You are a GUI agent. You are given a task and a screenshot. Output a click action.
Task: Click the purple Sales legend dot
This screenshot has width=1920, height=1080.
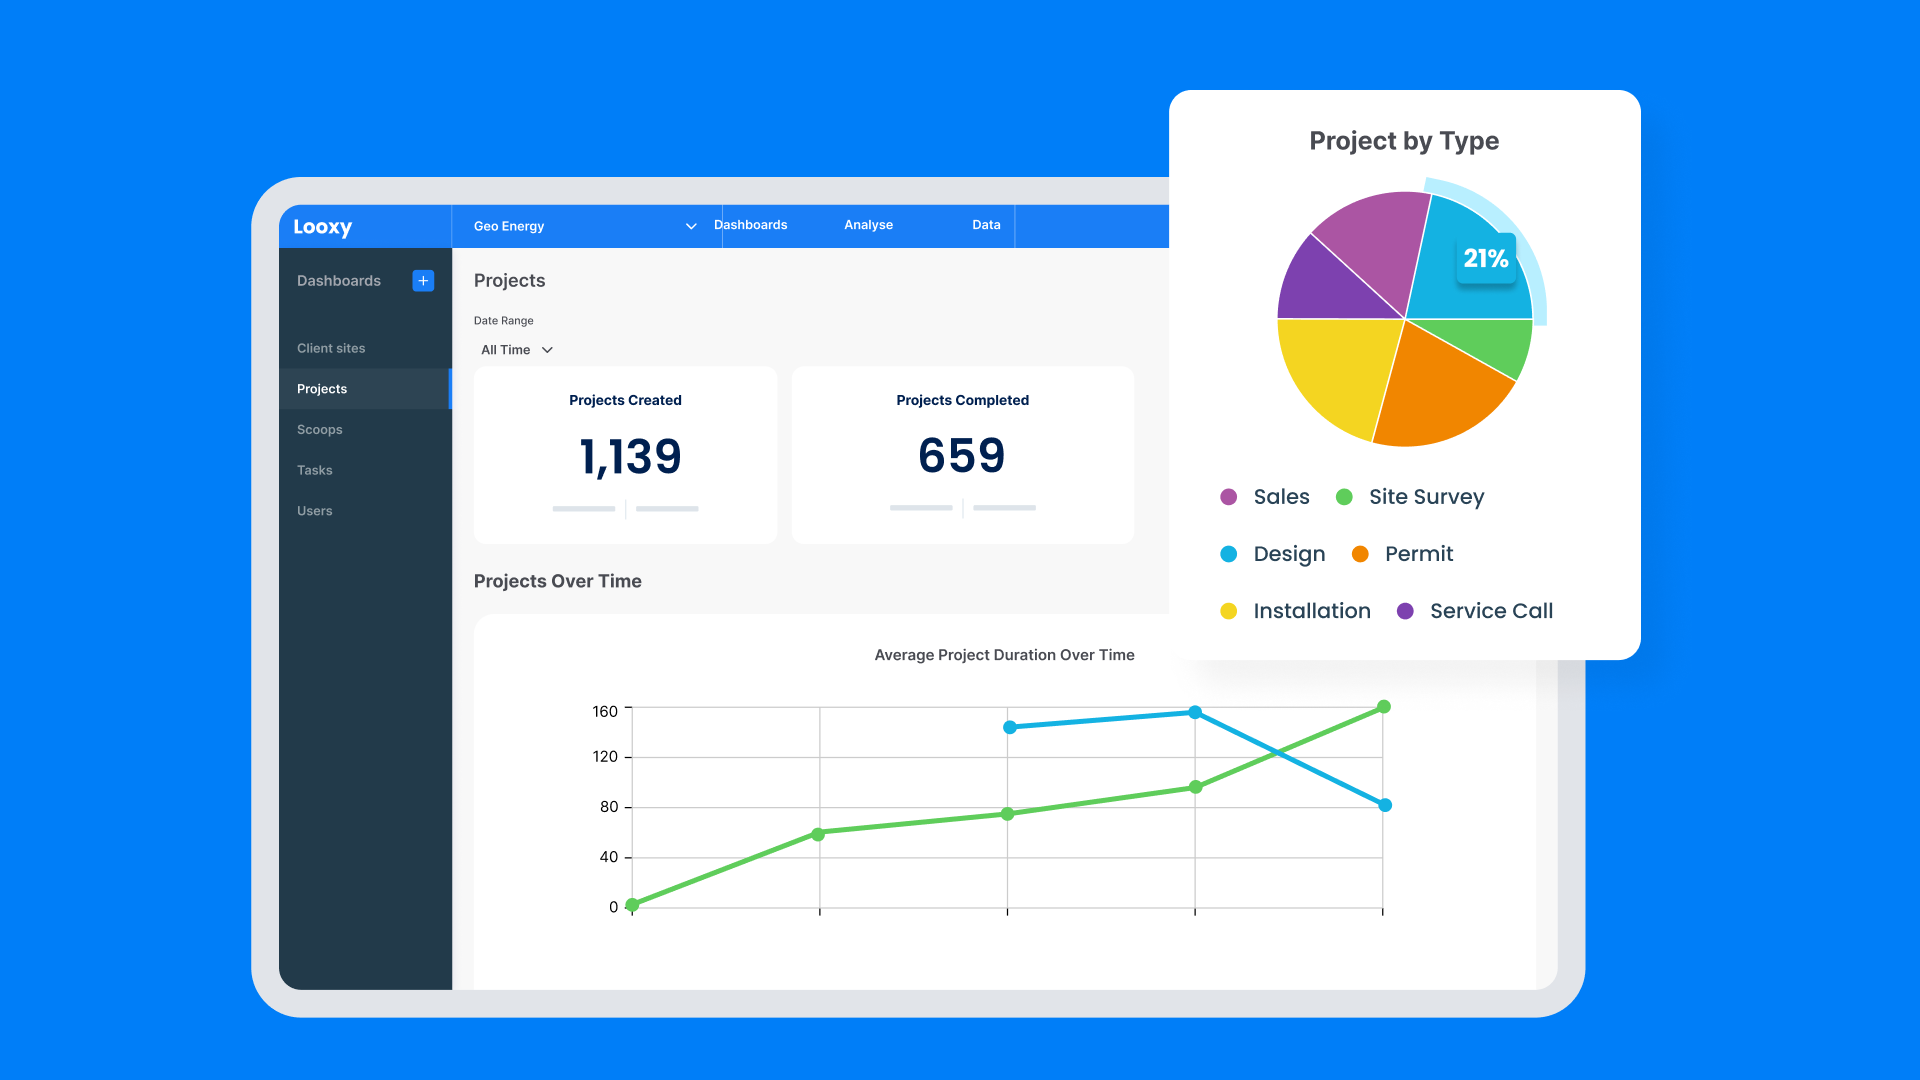(1229, 497)
